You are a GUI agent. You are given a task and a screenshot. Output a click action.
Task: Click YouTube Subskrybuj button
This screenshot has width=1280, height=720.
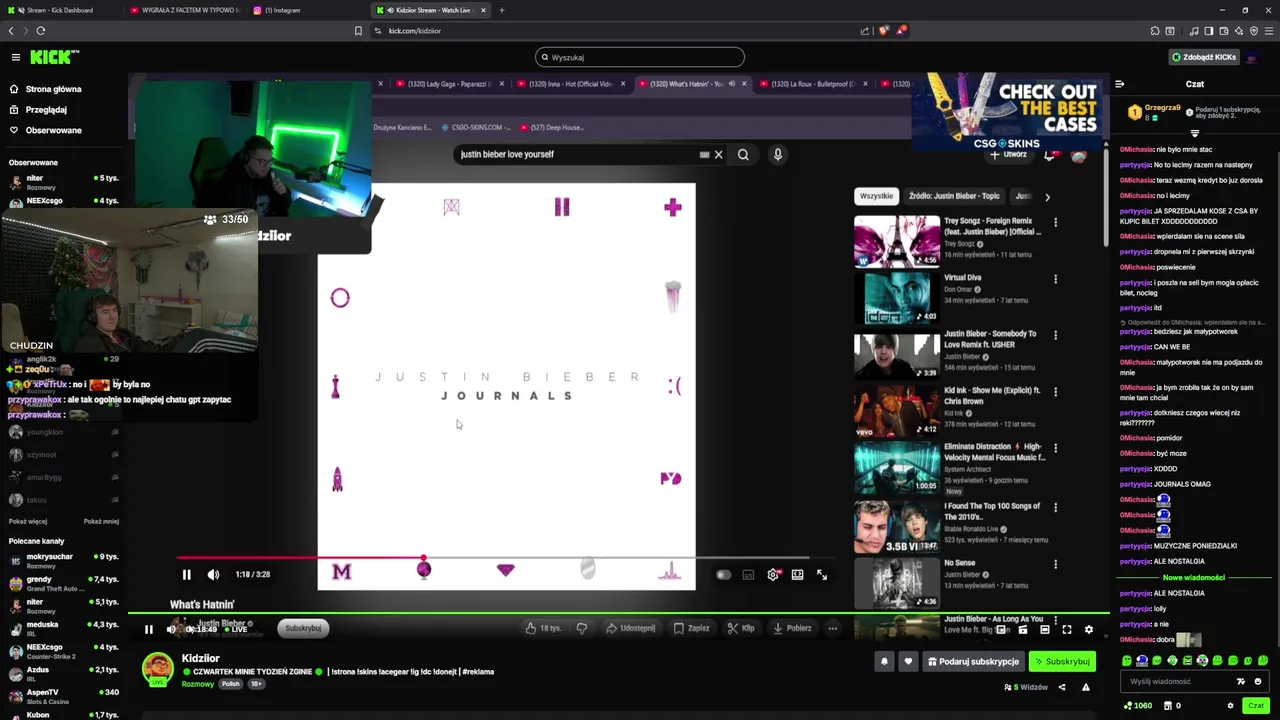[x=303, y=628]
